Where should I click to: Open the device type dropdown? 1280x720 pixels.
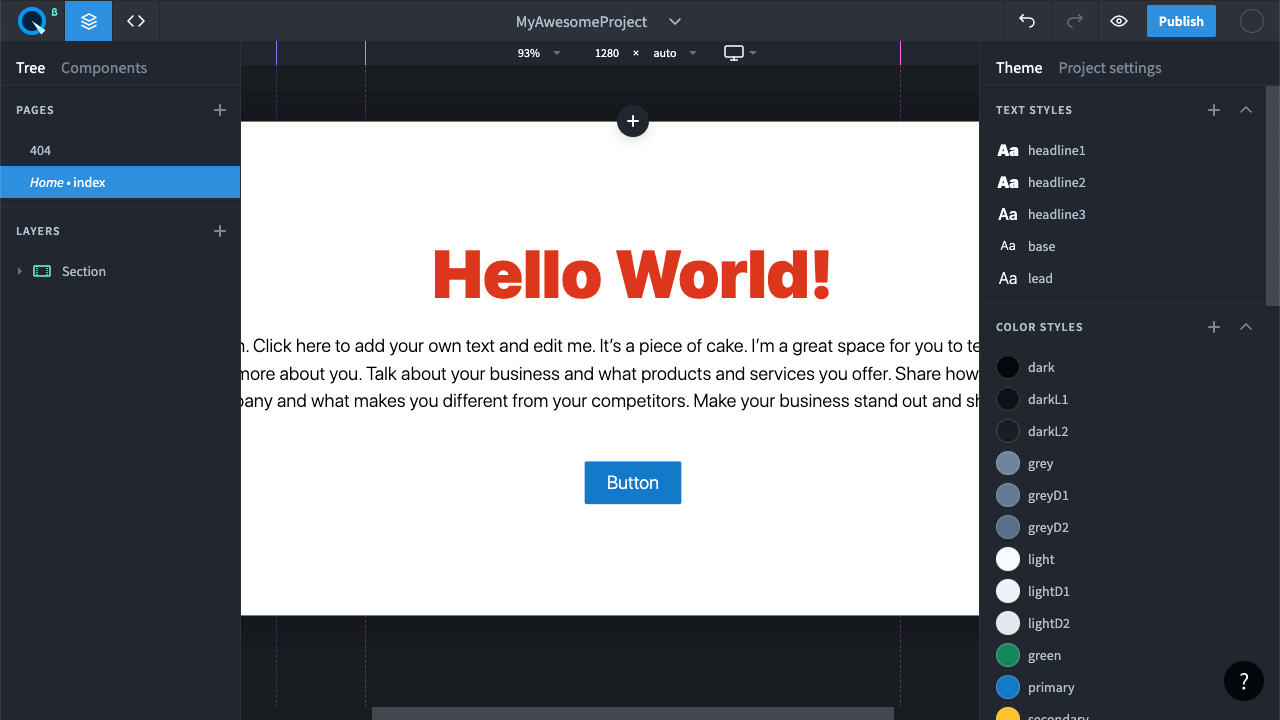tap(740, 53)
